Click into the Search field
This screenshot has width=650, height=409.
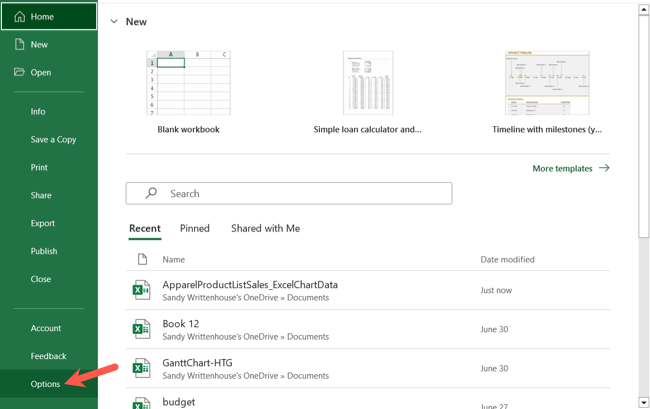tap(289, 194)
